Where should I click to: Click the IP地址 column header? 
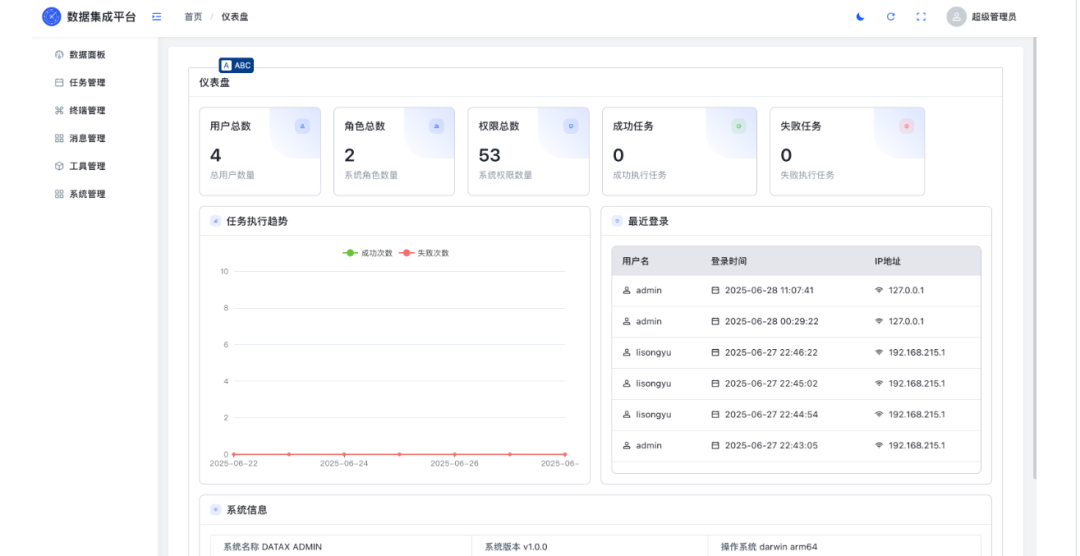(888, 261)
